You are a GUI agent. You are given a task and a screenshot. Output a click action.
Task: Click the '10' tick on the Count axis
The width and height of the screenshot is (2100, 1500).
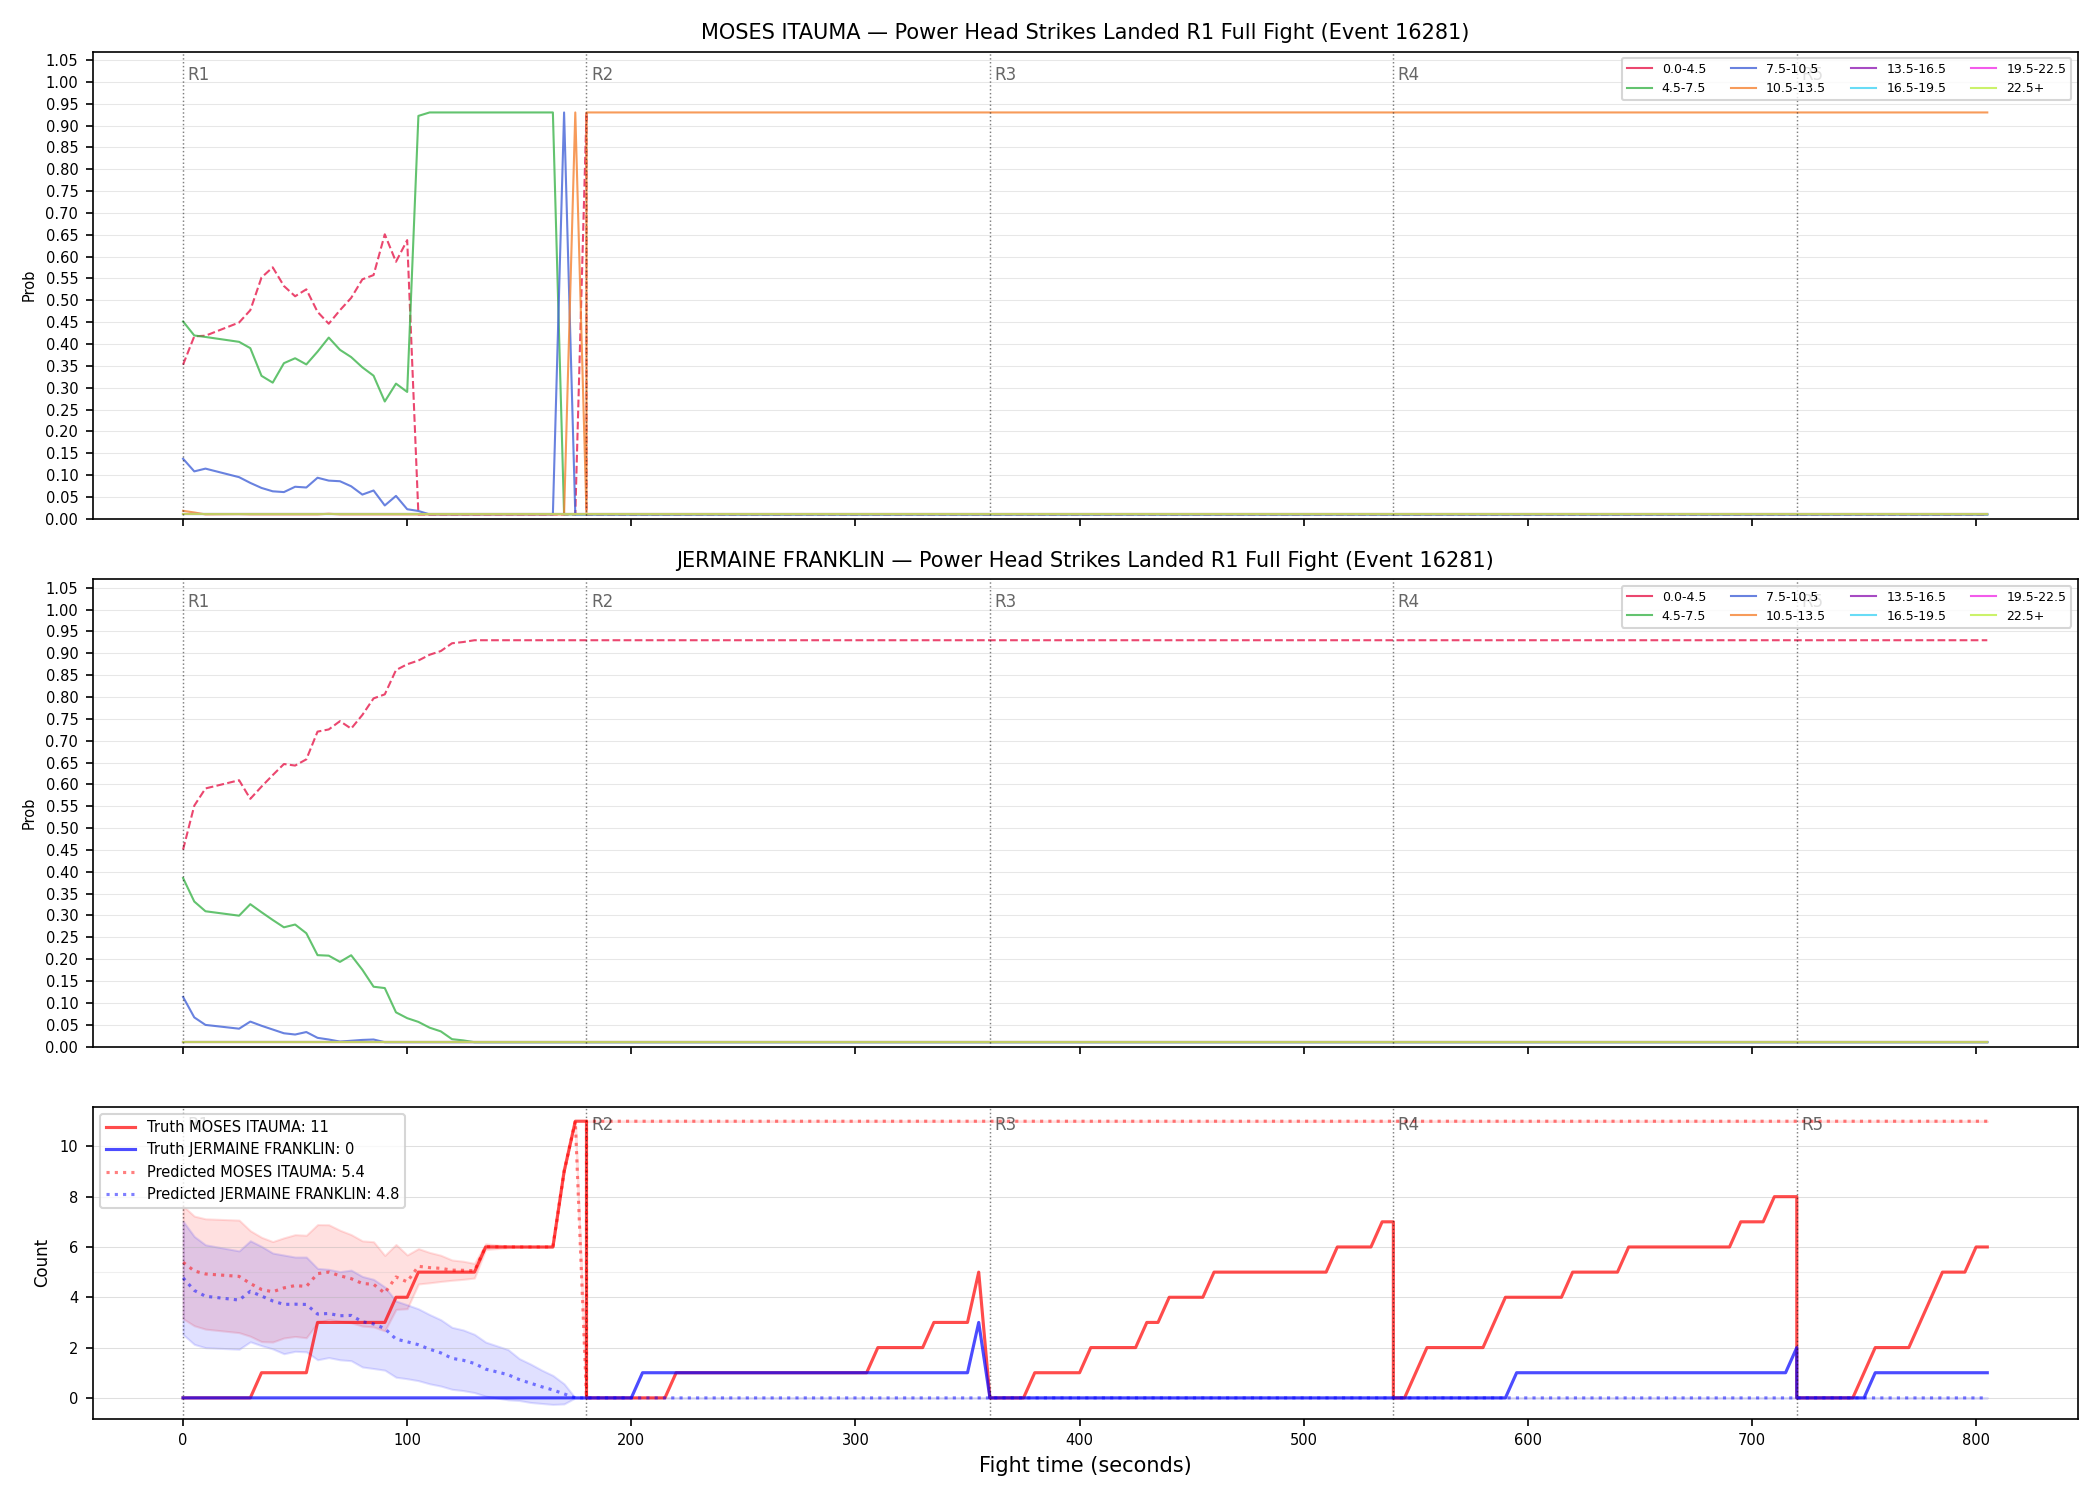[x=69, y=1146]
